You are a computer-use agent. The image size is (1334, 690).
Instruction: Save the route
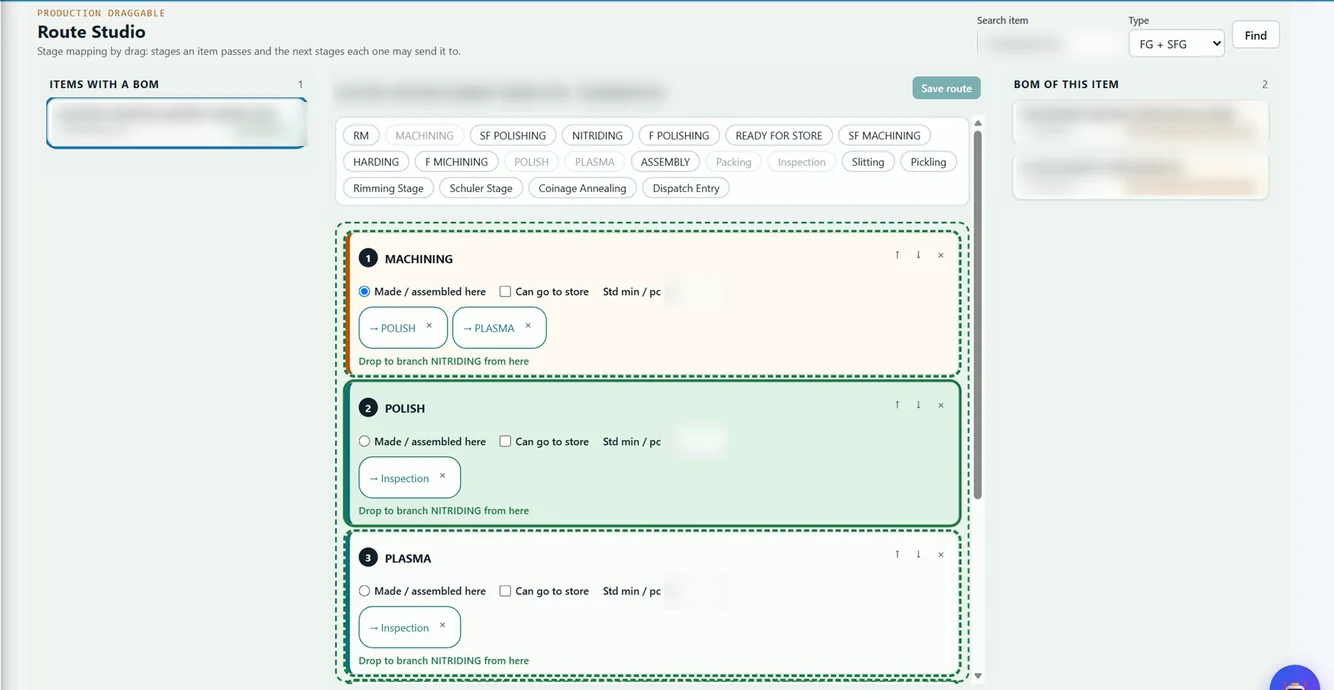[x=946, y=88]
